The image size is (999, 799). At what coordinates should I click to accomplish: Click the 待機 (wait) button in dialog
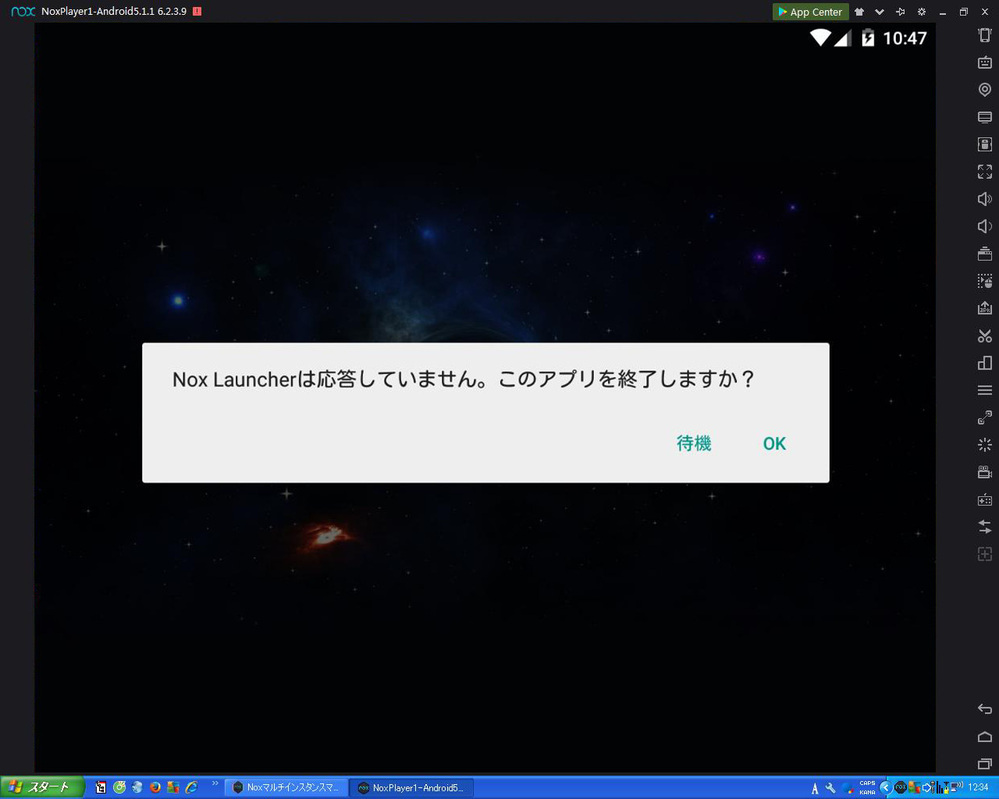[x=694, y=443]
